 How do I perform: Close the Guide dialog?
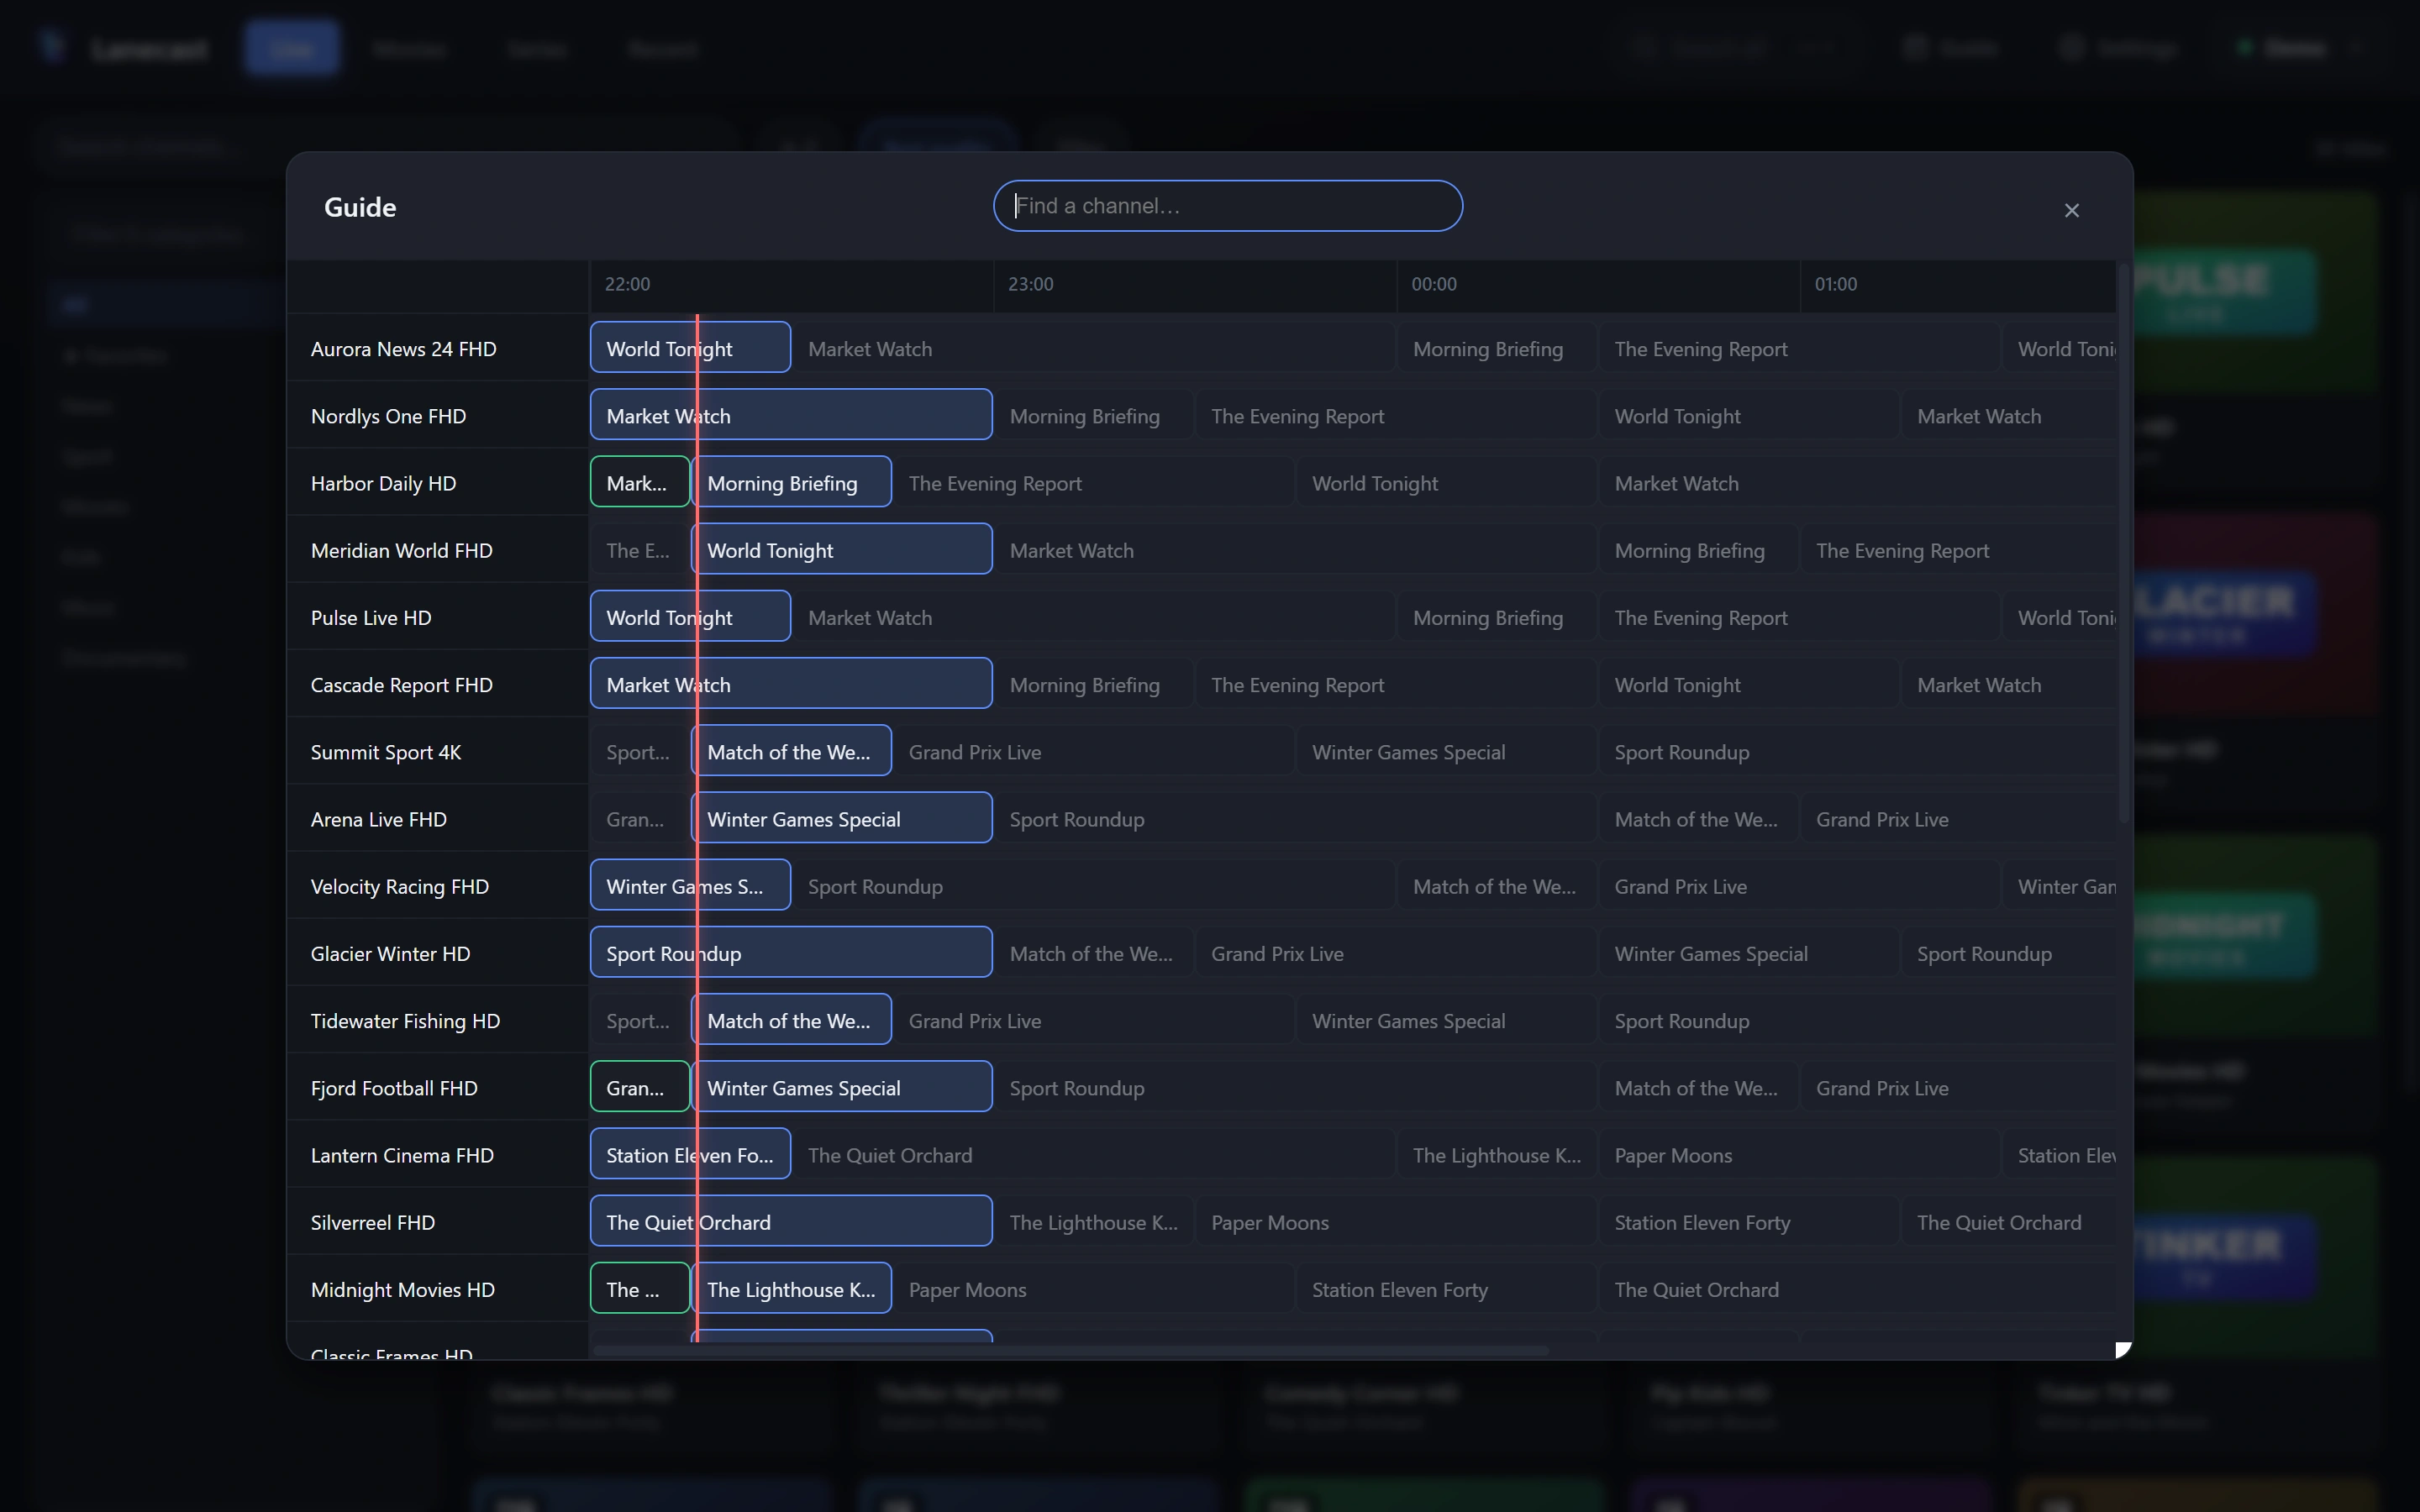[x=2071, y=210]
